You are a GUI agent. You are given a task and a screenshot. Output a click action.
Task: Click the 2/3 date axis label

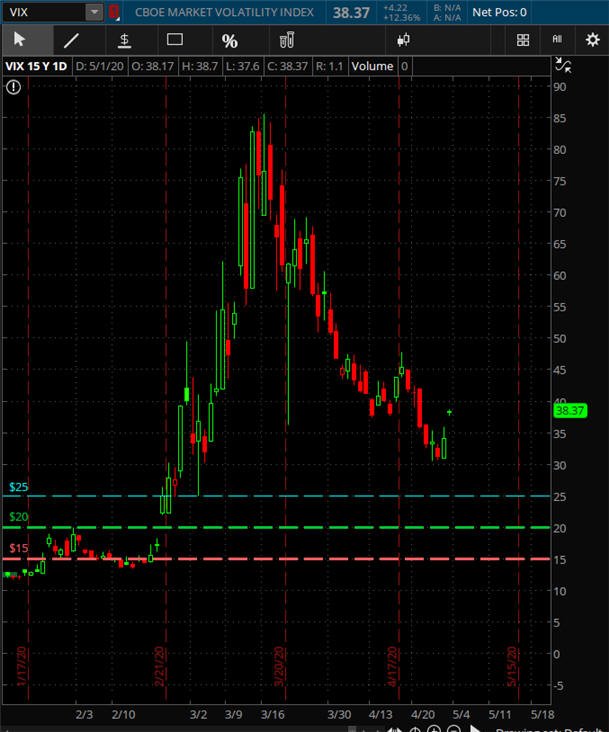pyautogui.click(x=84, y=715)
